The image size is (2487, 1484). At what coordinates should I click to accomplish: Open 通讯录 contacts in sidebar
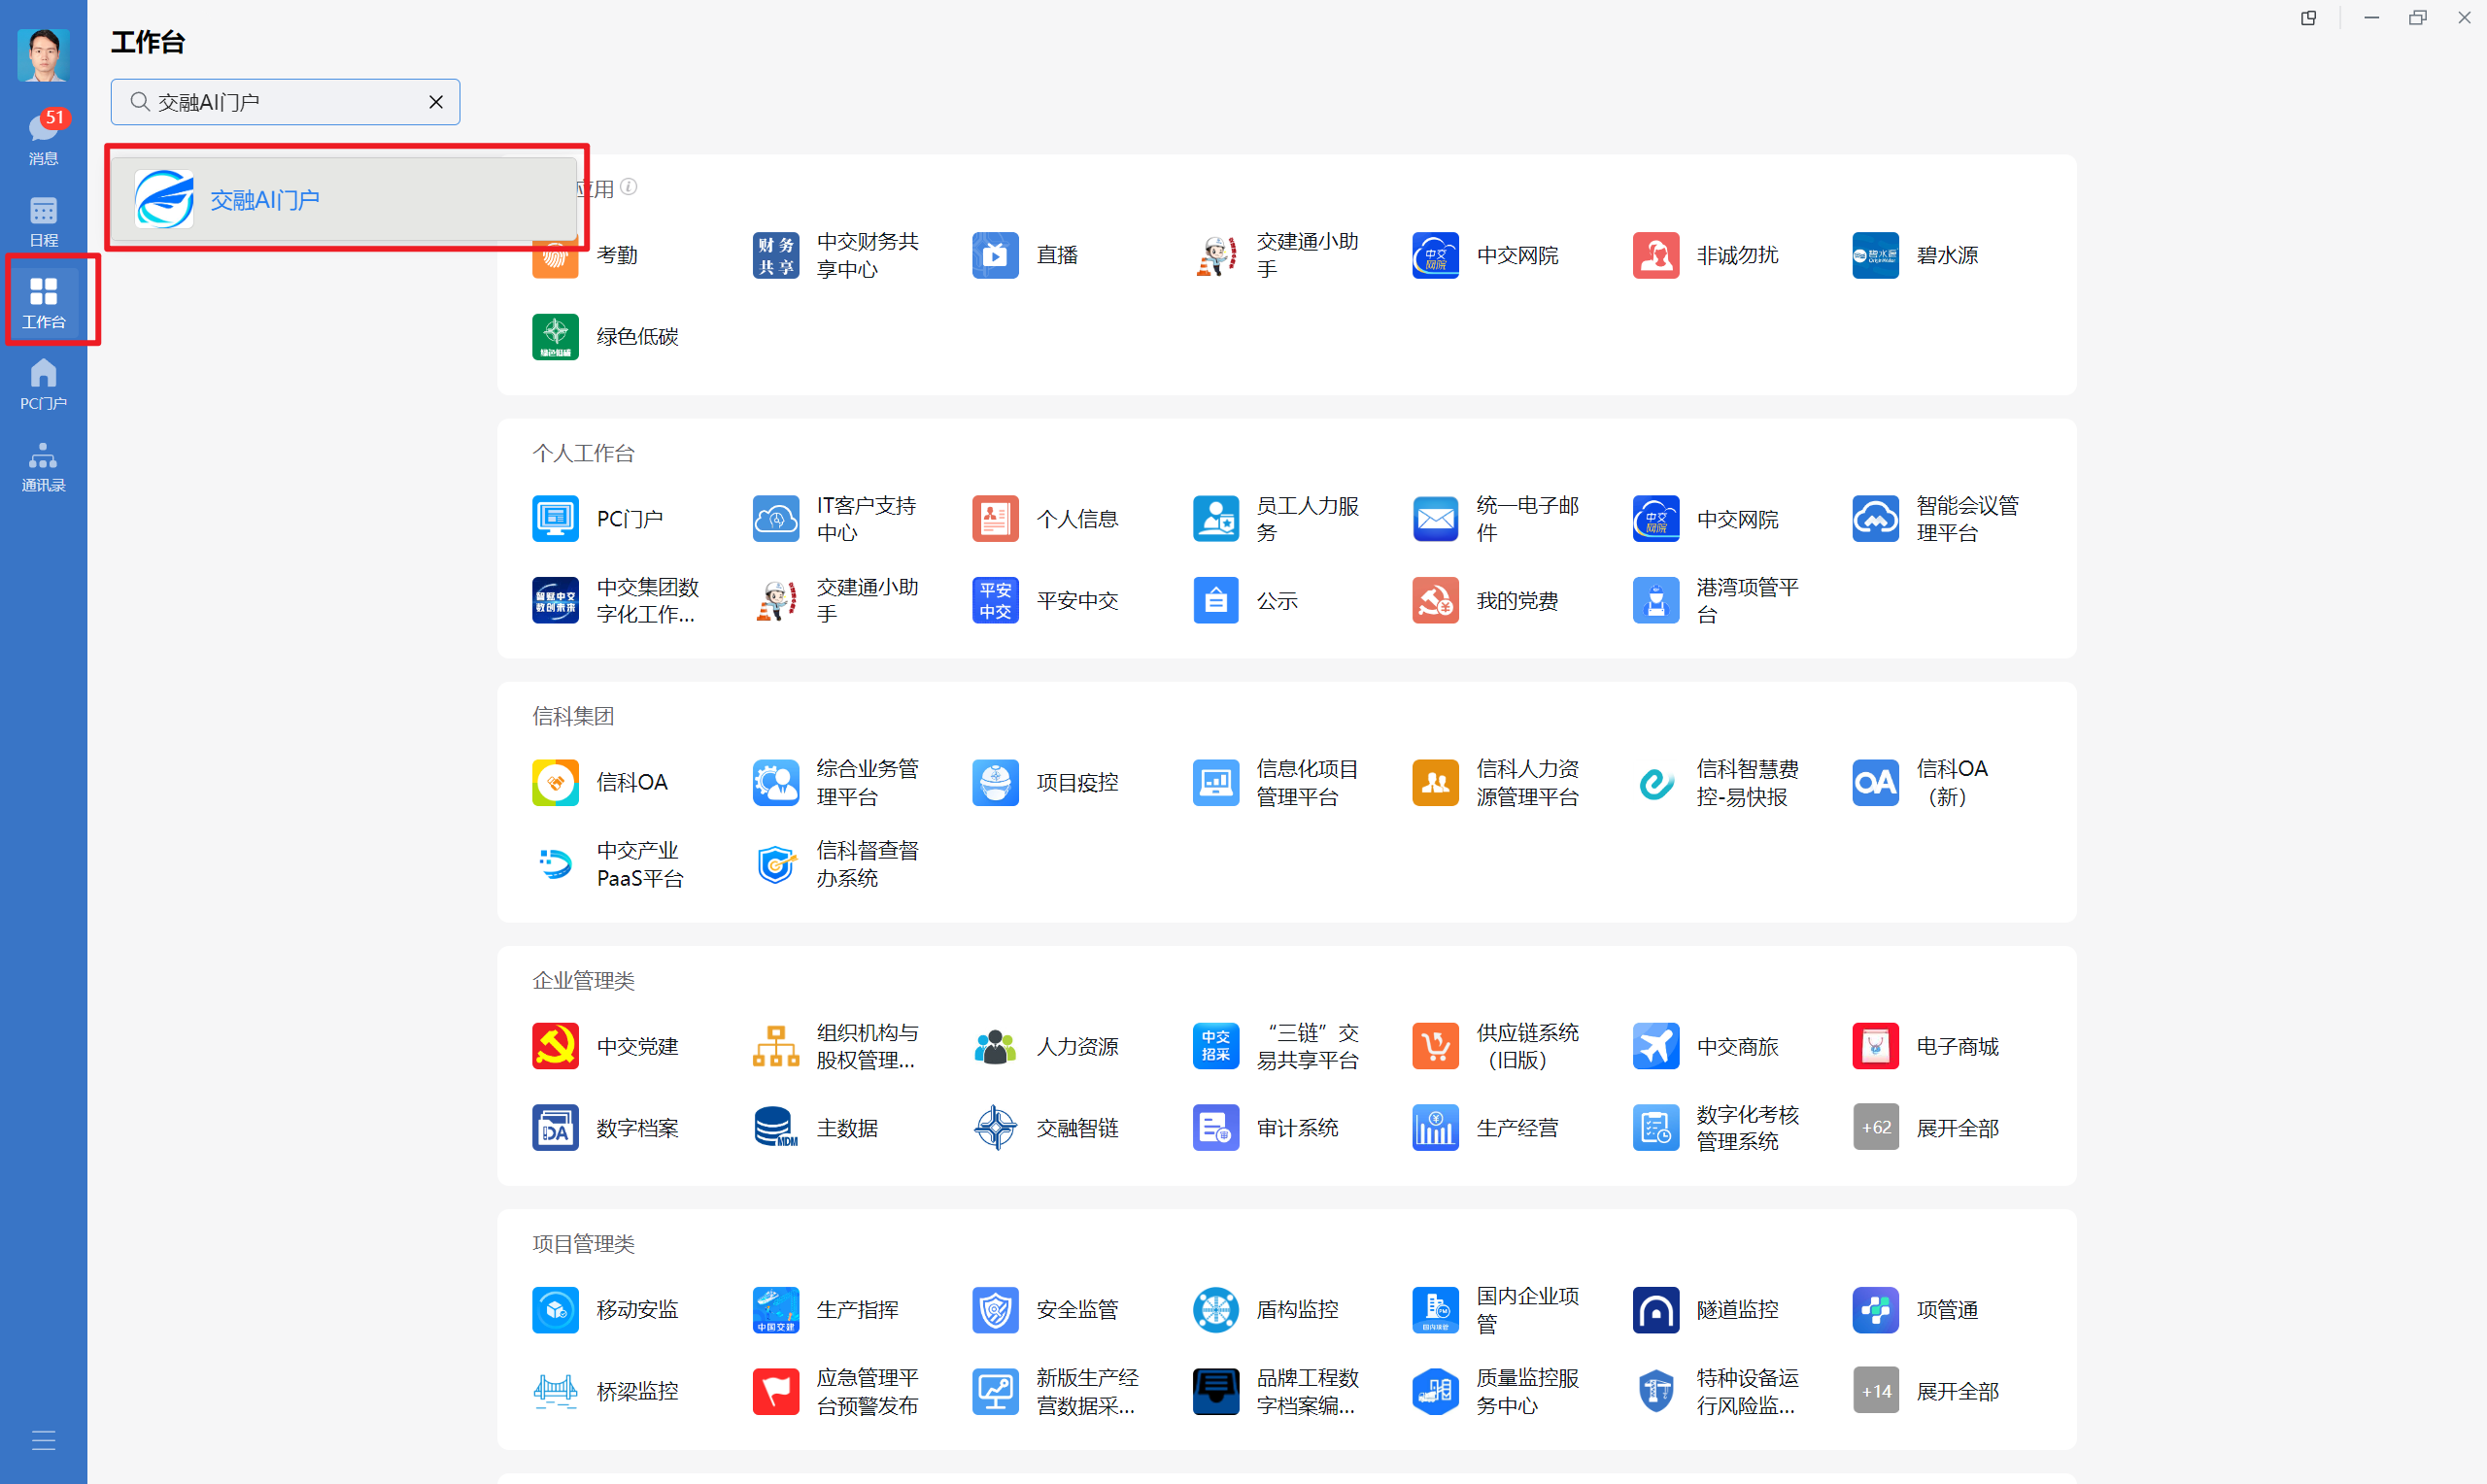[x=43, y=466]
